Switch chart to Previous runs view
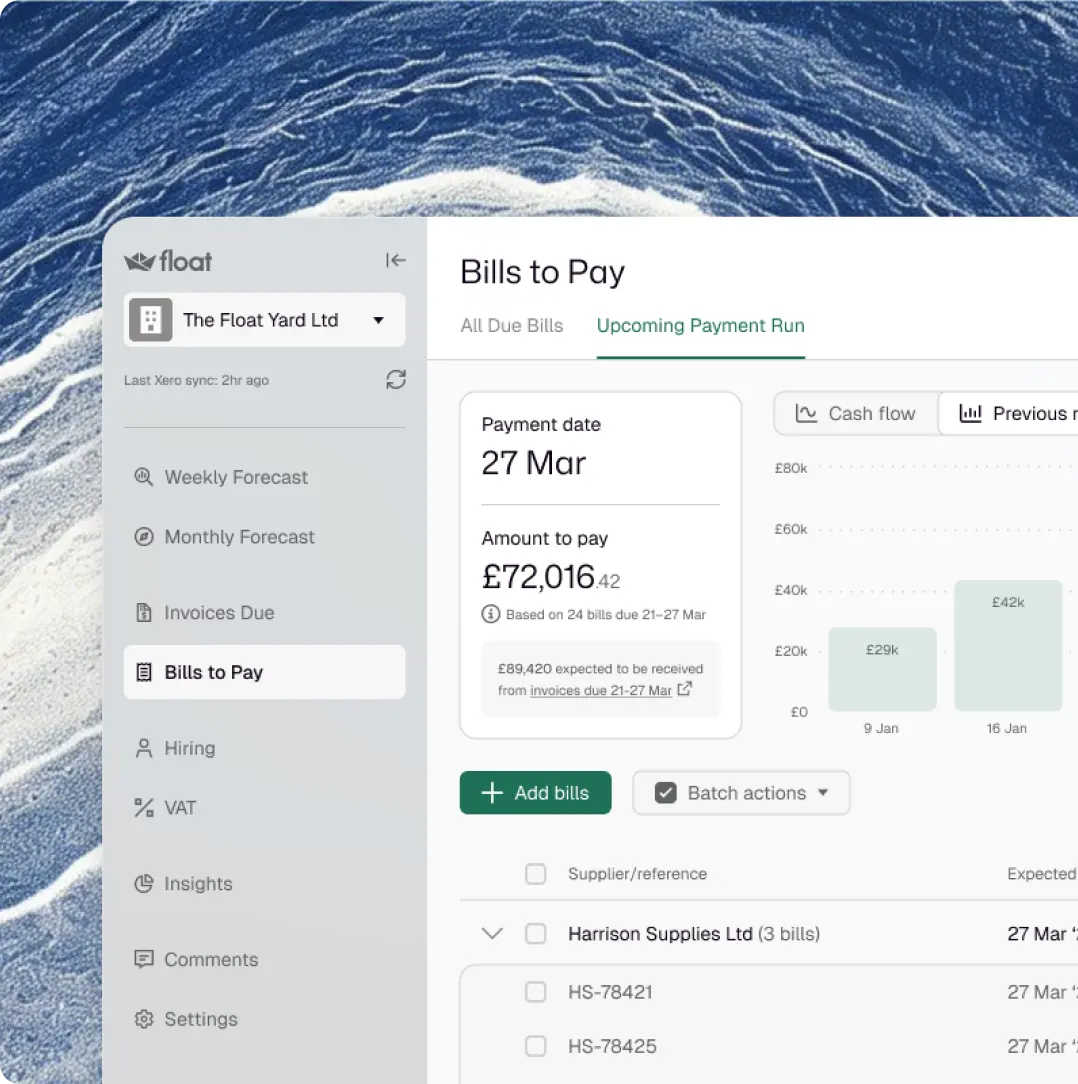The height and width of the screenshot is (1084, 1078). [1008, 413]
